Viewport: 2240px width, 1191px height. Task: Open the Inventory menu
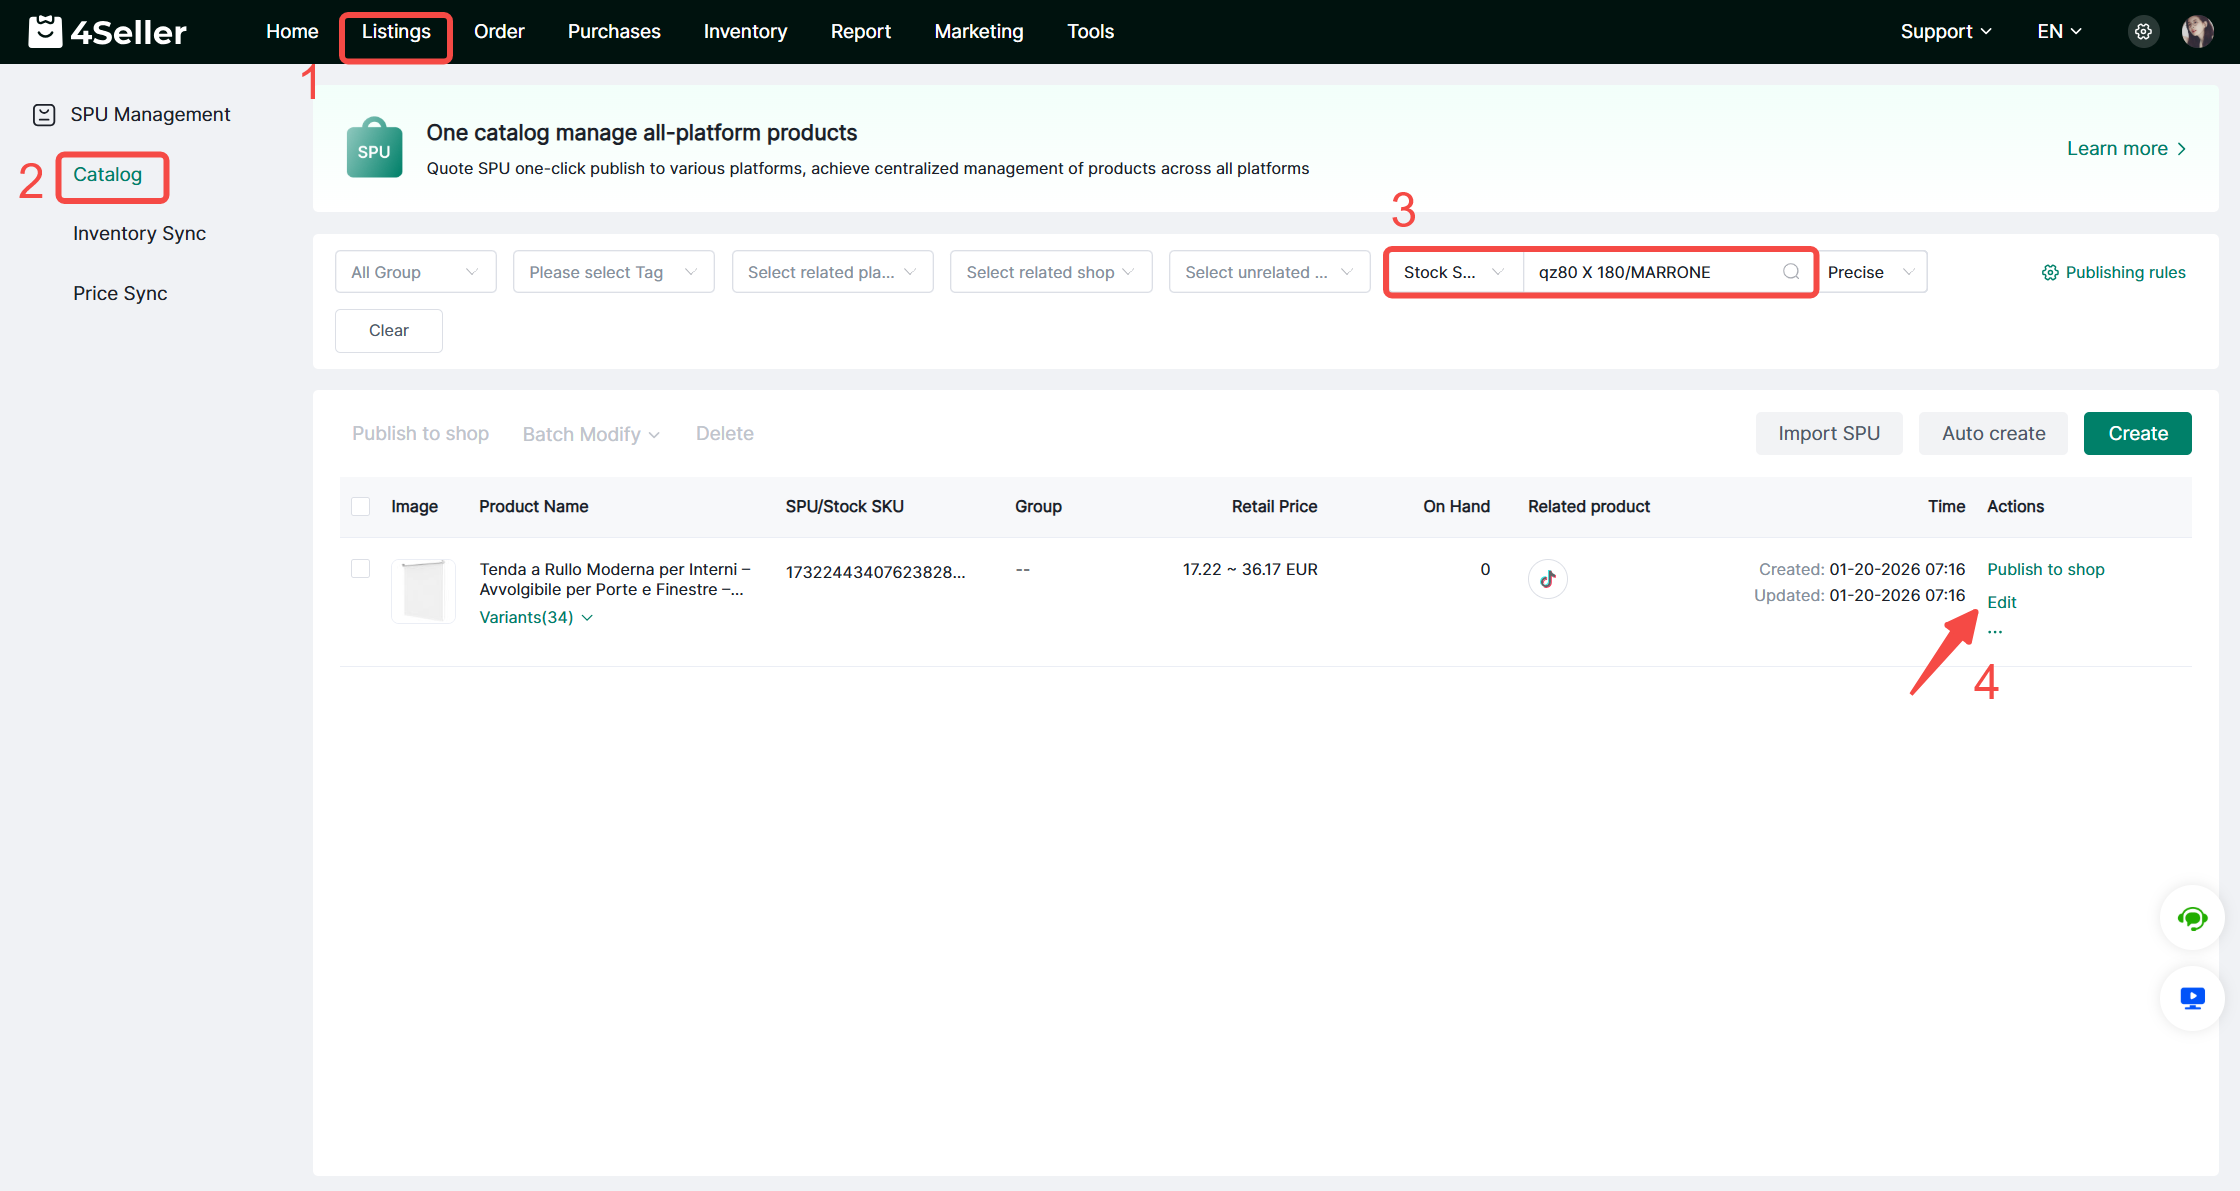pyautogui.click(x=745, y=32)
